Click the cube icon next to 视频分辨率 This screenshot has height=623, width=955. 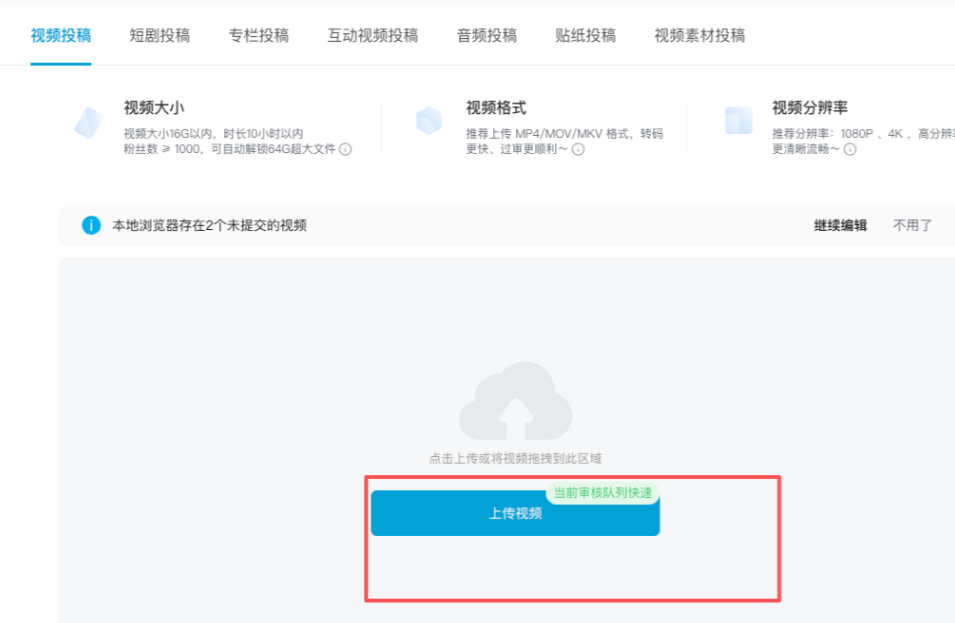click(737, 122)
